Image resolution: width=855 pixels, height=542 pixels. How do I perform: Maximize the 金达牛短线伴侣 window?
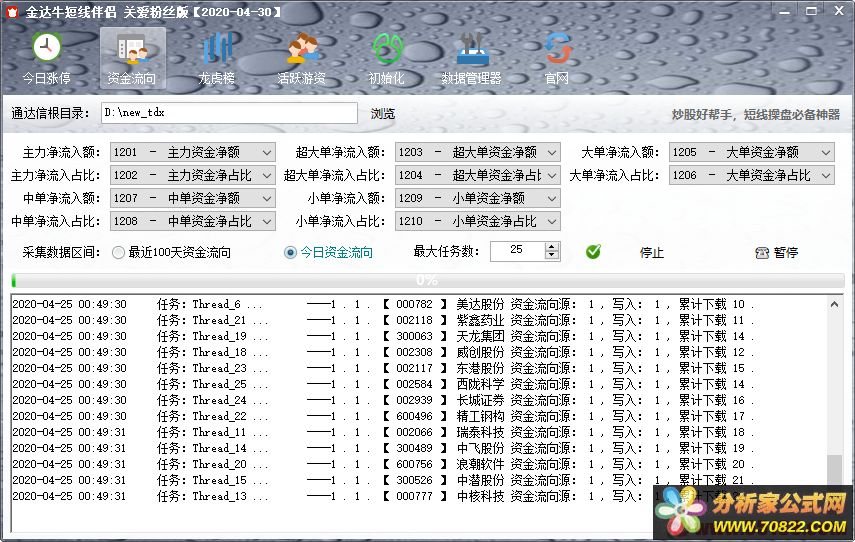[x=811, y=11]
